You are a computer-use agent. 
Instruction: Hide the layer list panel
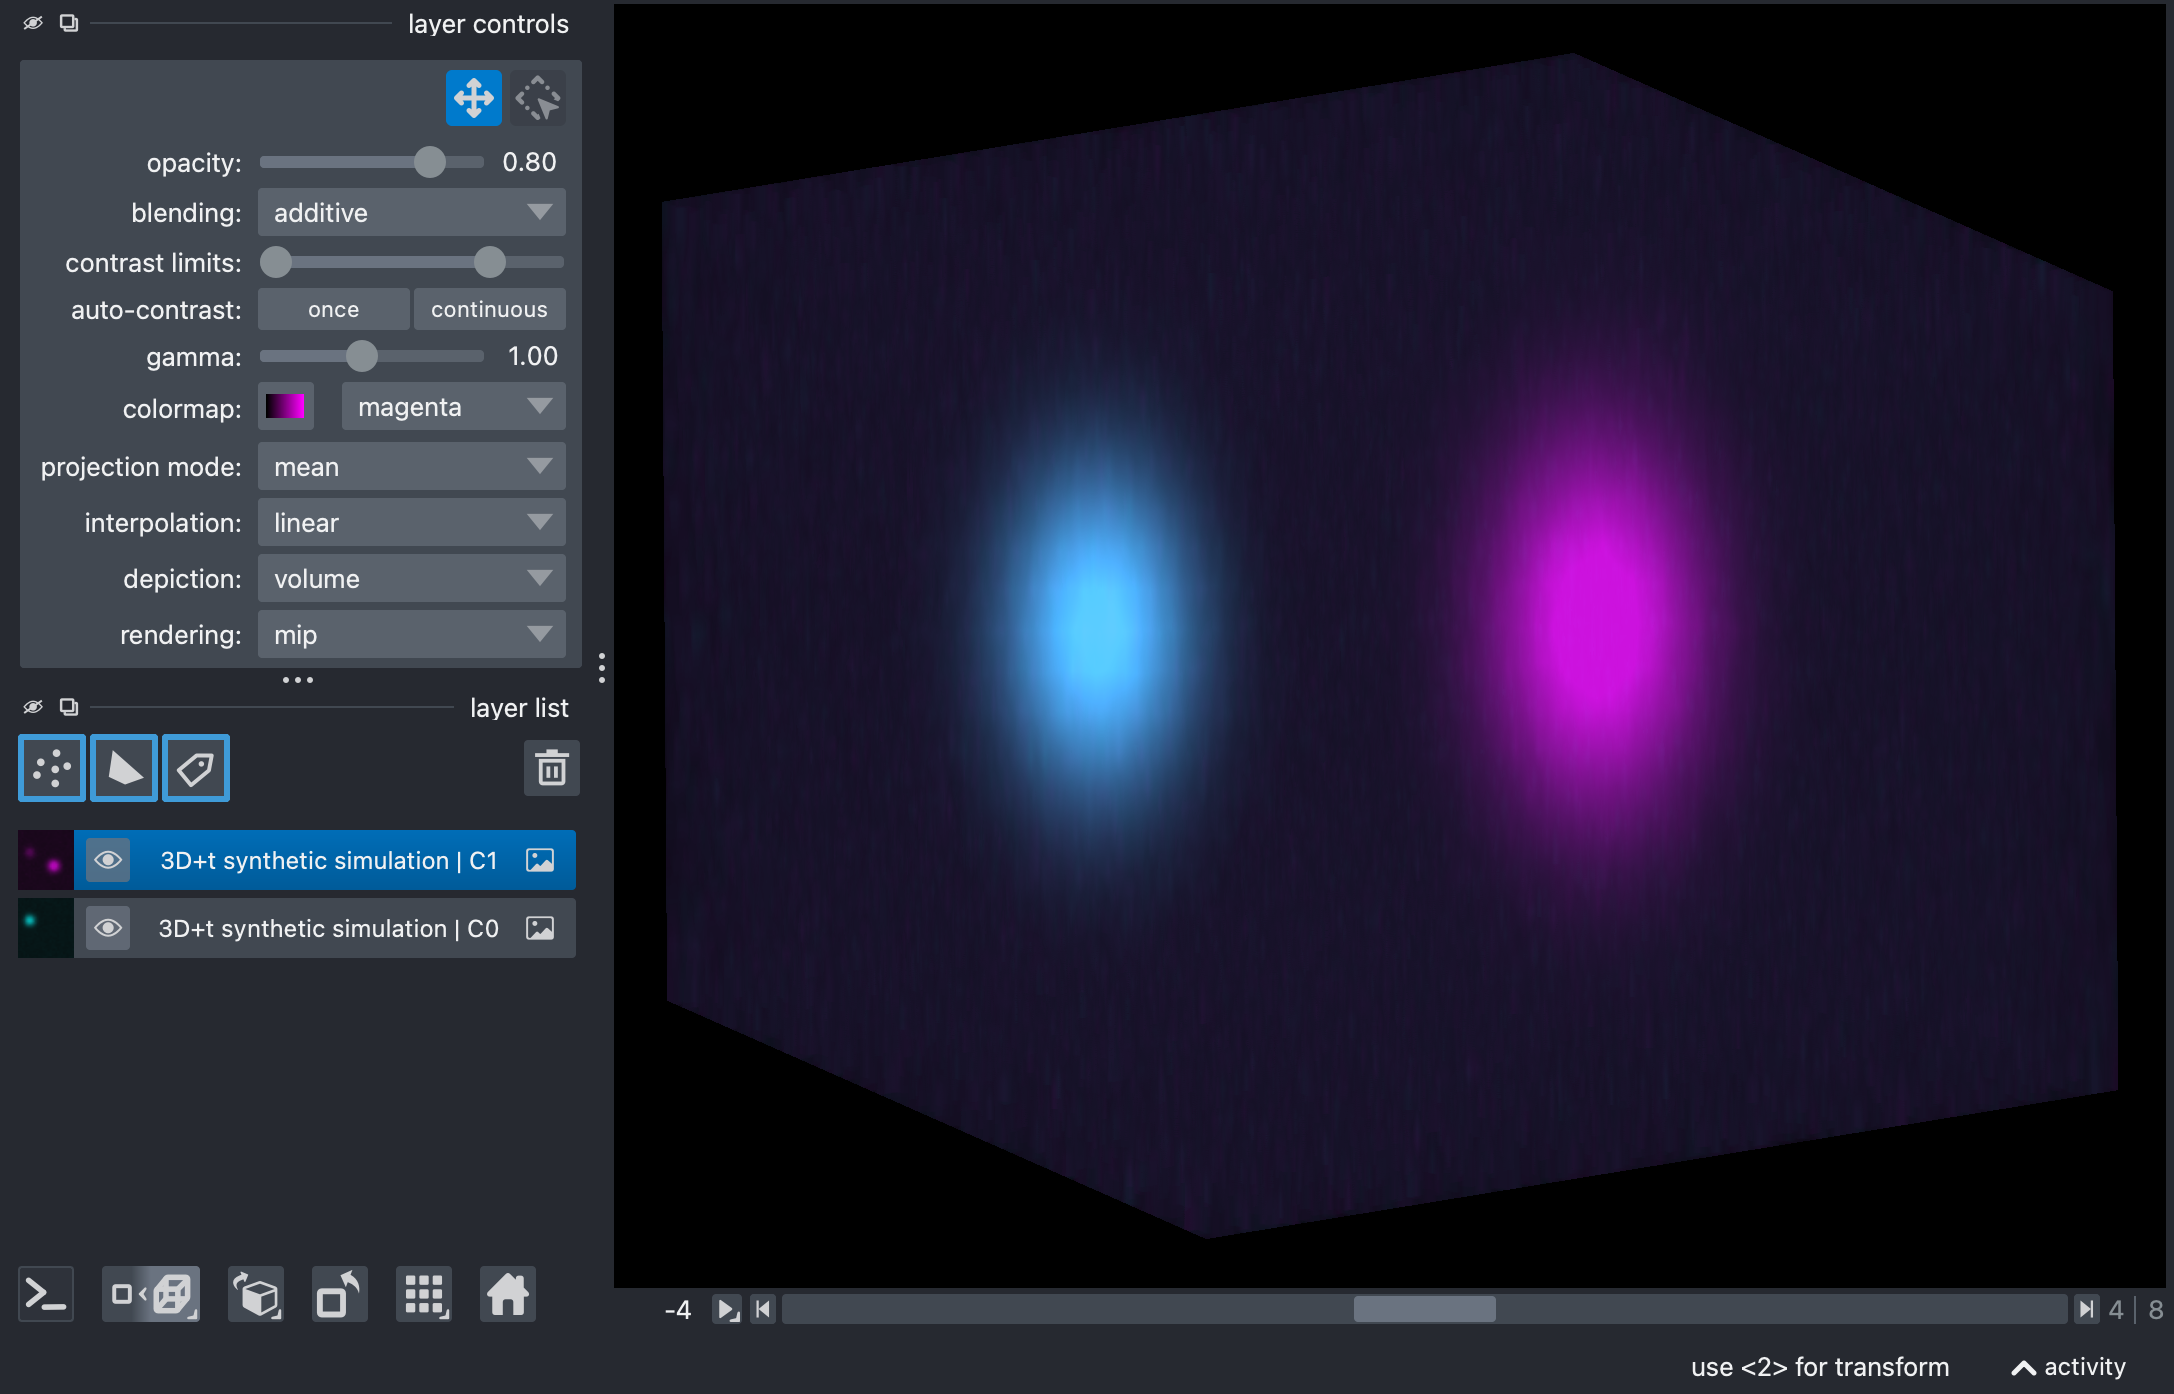coord(33,707)
